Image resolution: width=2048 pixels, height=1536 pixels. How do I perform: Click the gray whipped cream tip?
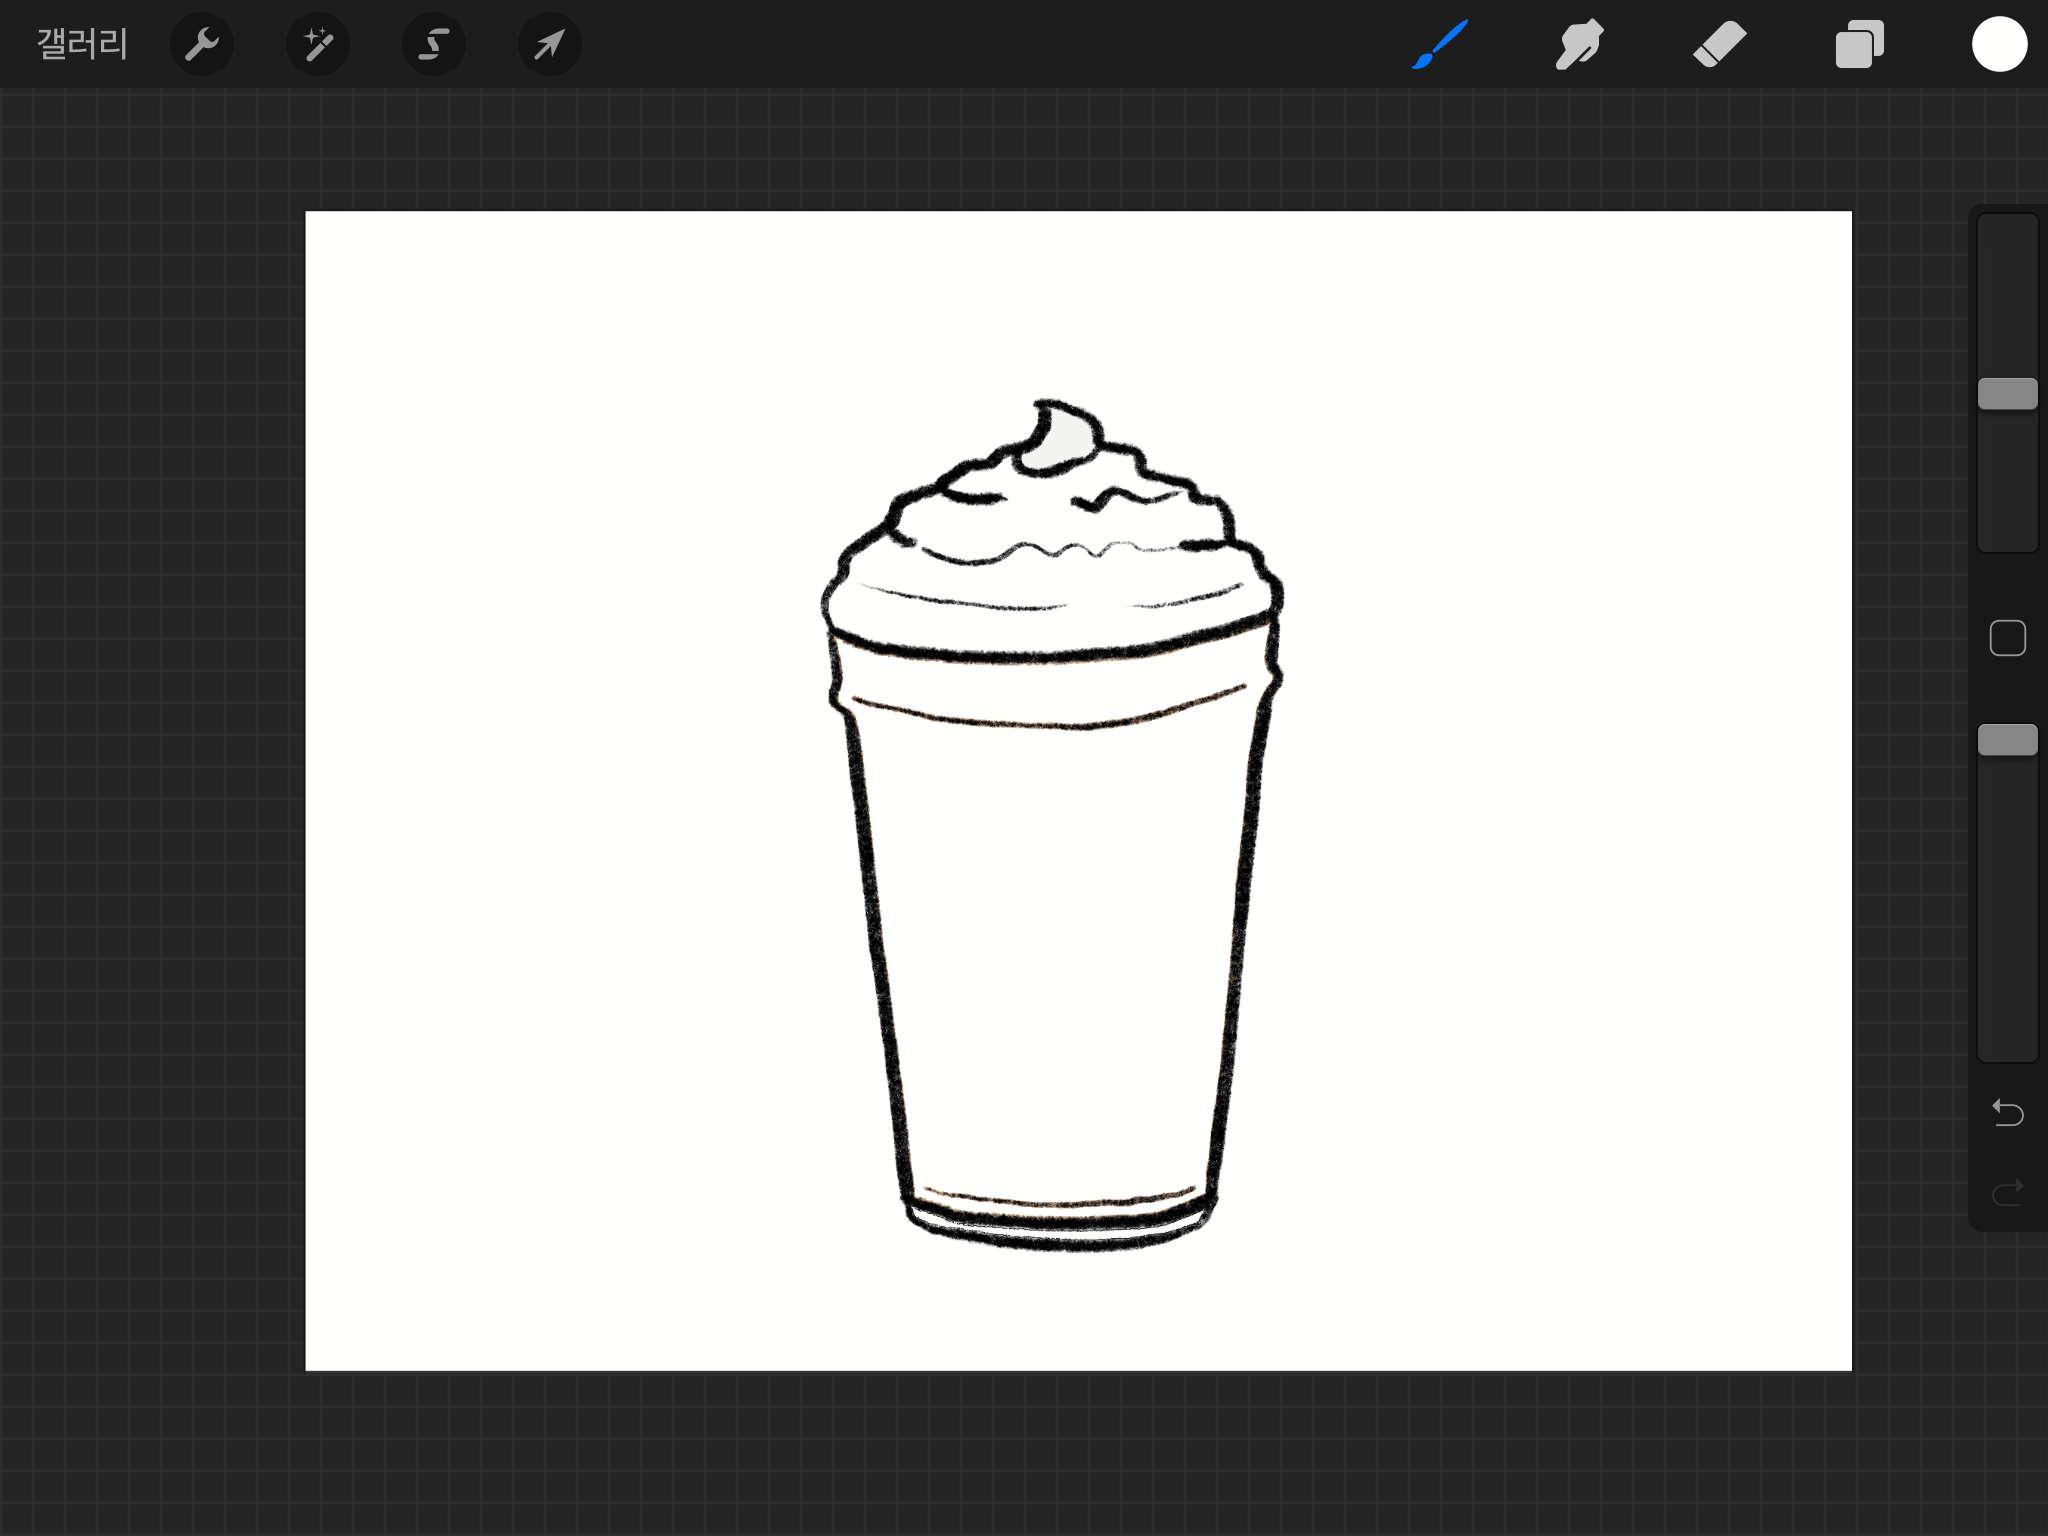point(1068,440)
